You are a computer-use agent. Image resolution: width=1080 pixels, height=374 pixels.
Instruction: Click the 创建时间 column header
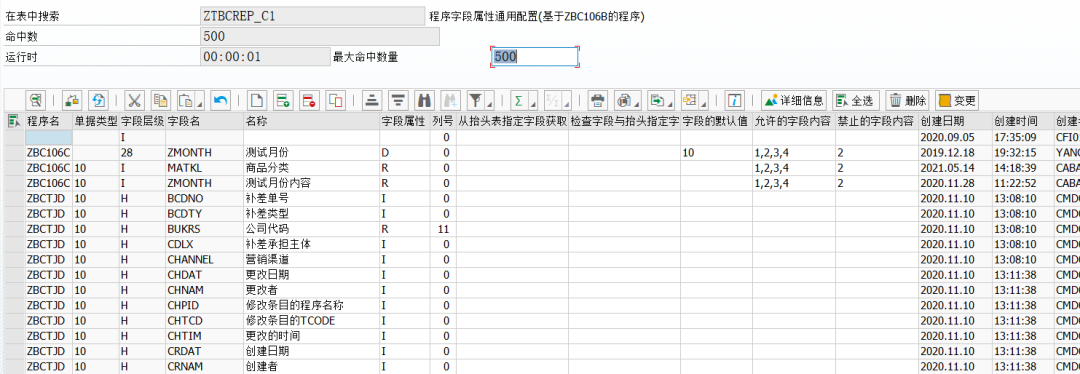(1023, 121)
